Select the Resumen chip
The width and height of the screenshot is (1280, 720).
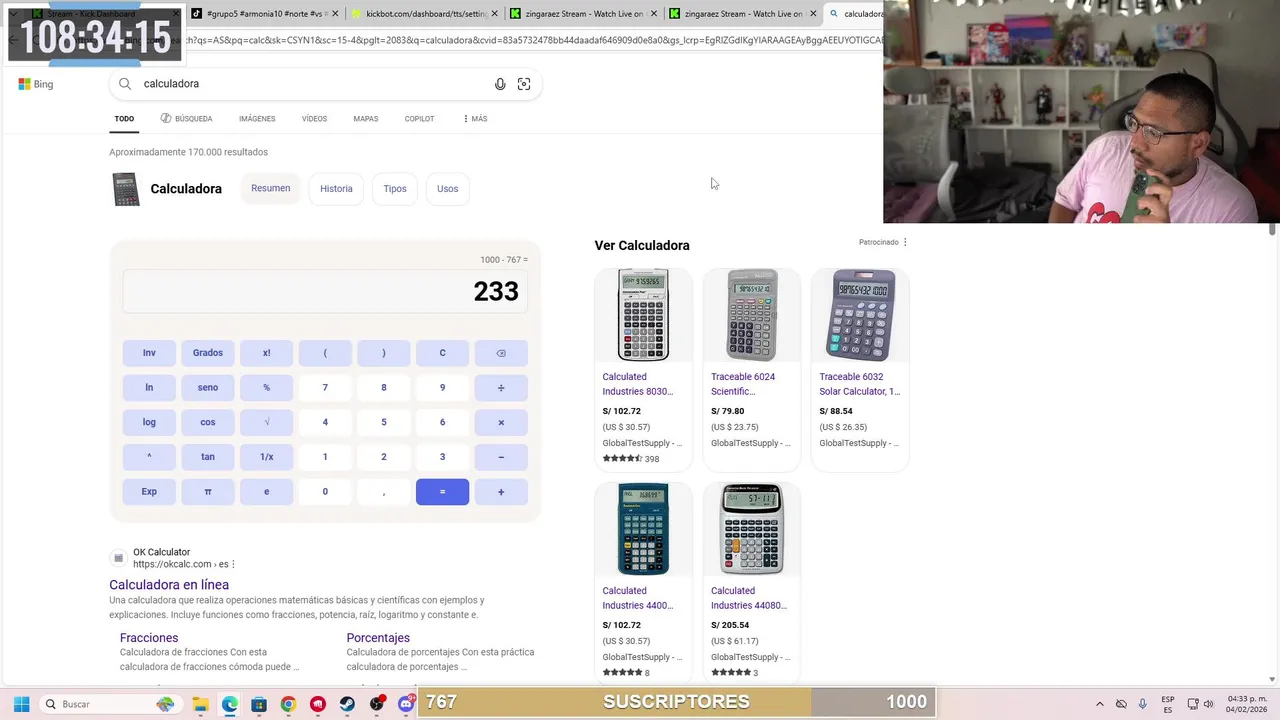click(271, 188)
